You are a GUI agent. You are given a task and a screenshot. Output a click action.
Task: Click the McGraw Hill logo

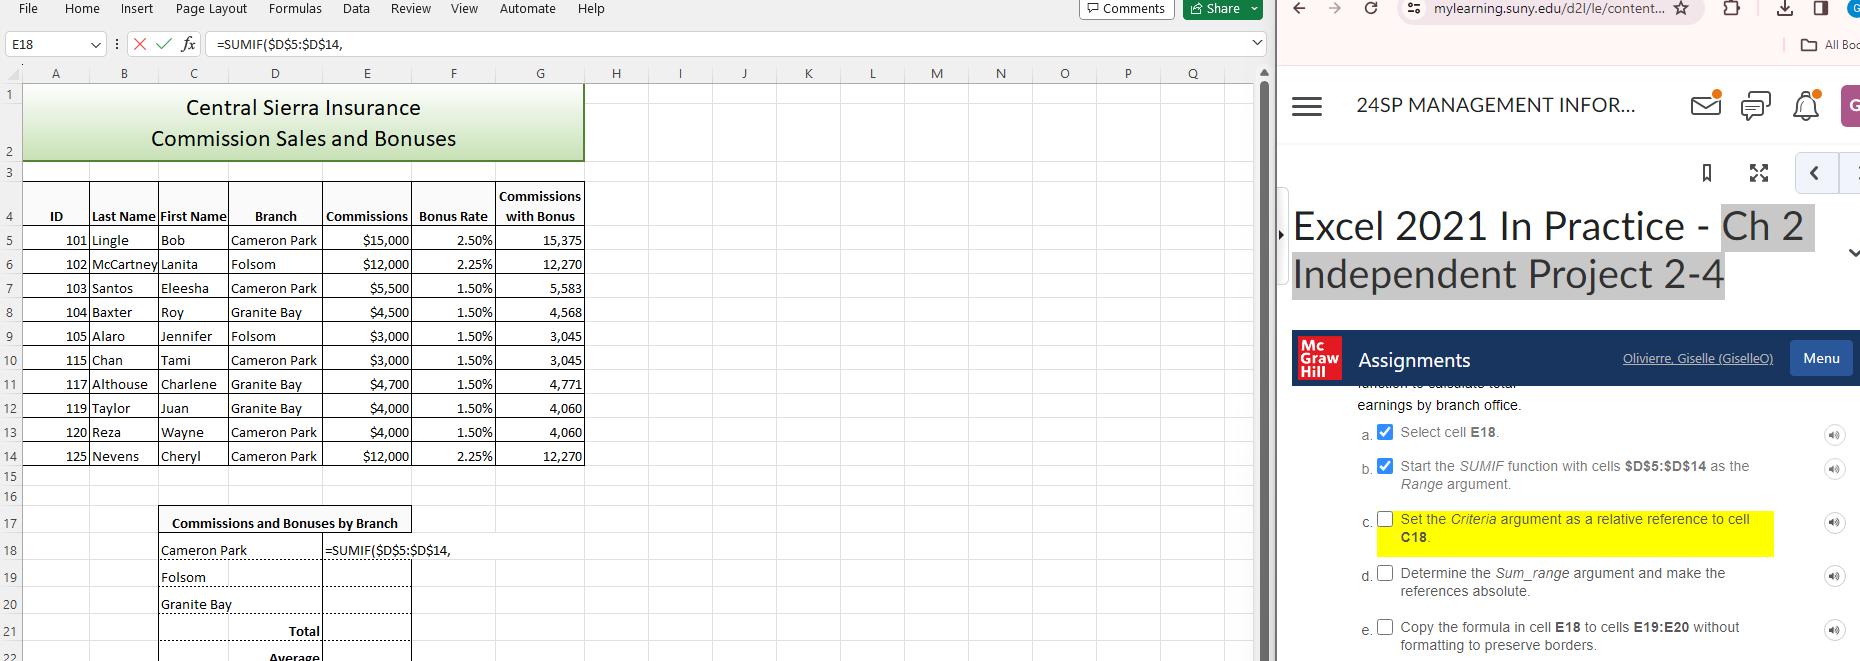coord(1319,358)
